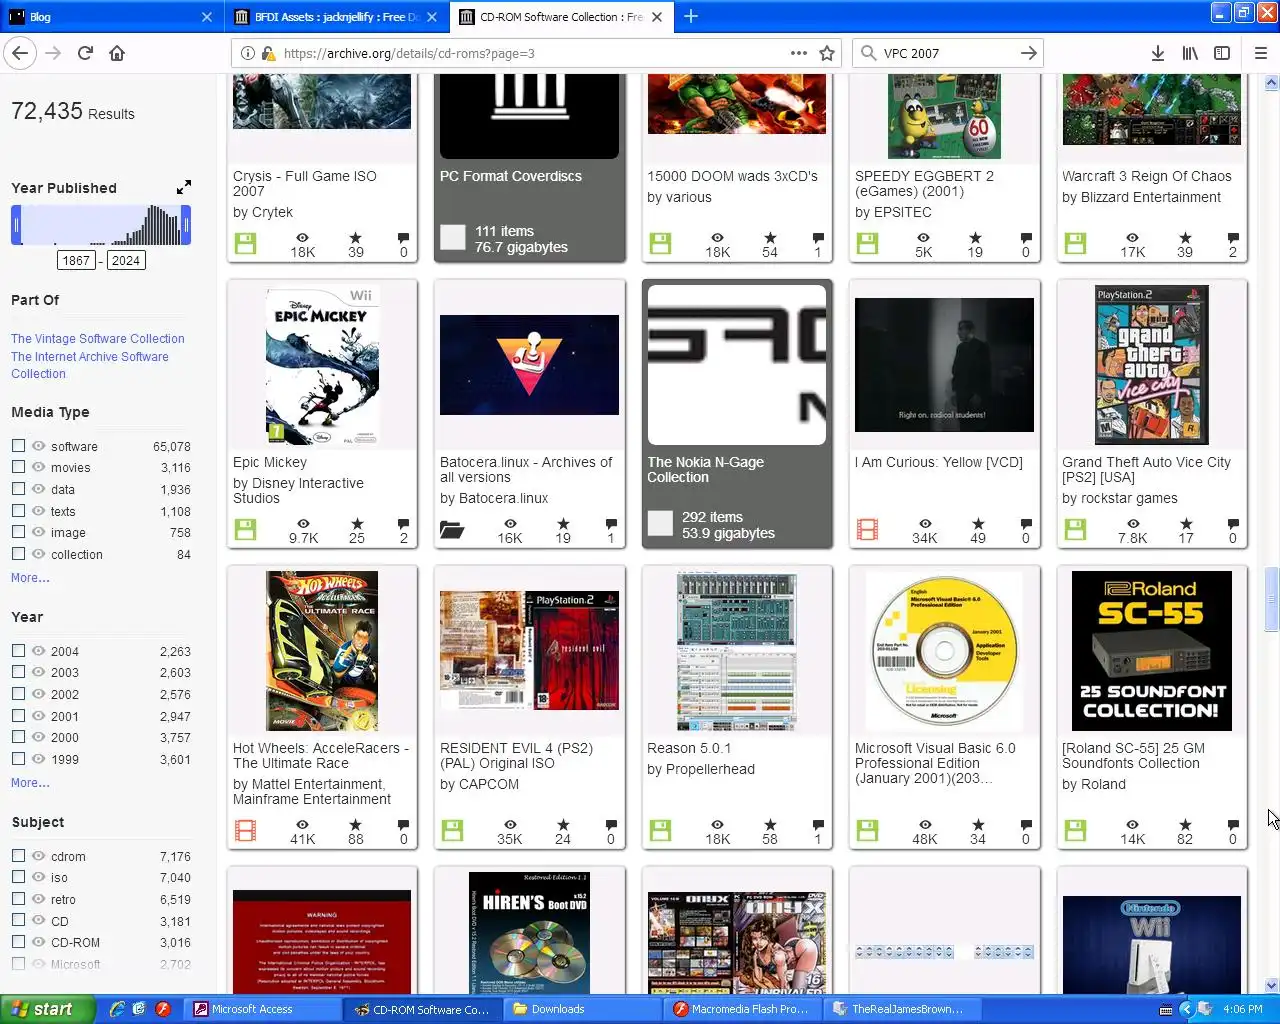The height and width of the screenshot is (1024, 1280).
Task: Edit the 2024 end year field
Action: click(126, 260)
